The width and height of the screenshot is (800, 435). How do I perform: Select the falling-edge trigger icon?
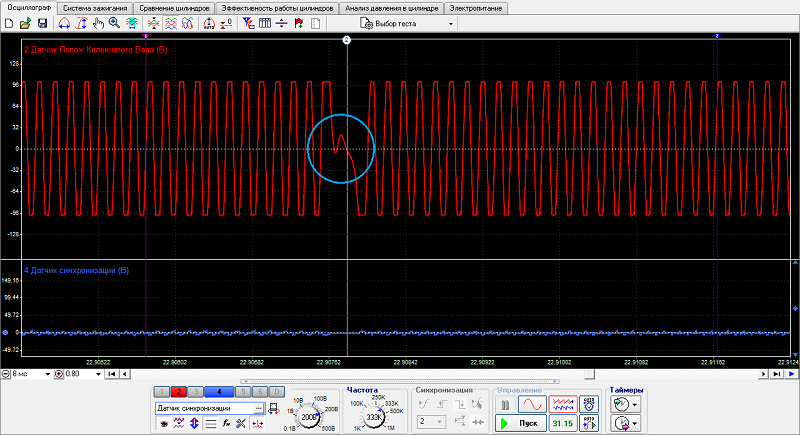click(x=460, y=404)
